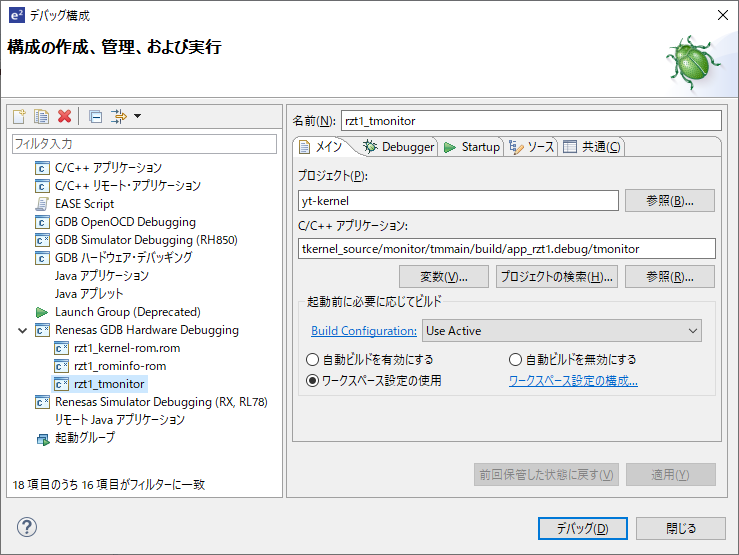Click the C/C++ アプリケーション path field
Image resolution: width=739 pixels, height=555 pixels.
[507, 249]
